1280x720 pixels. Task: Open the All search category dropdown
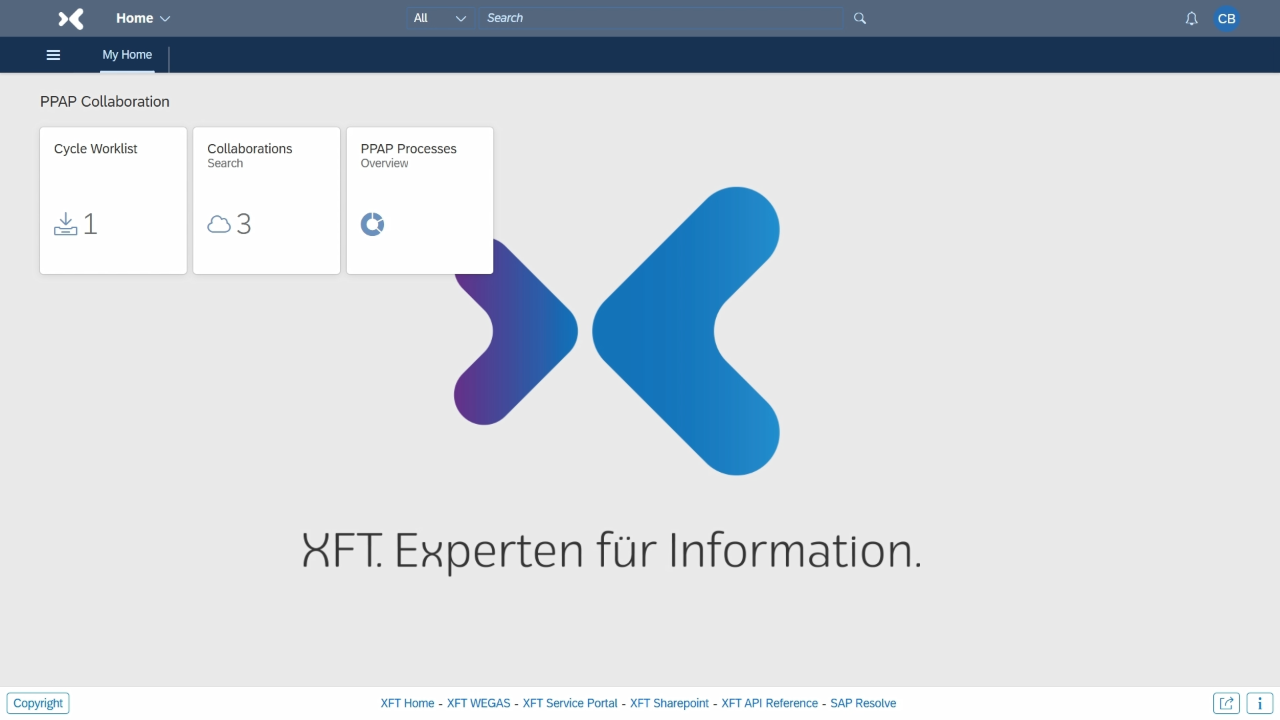(x=440, y=18)
